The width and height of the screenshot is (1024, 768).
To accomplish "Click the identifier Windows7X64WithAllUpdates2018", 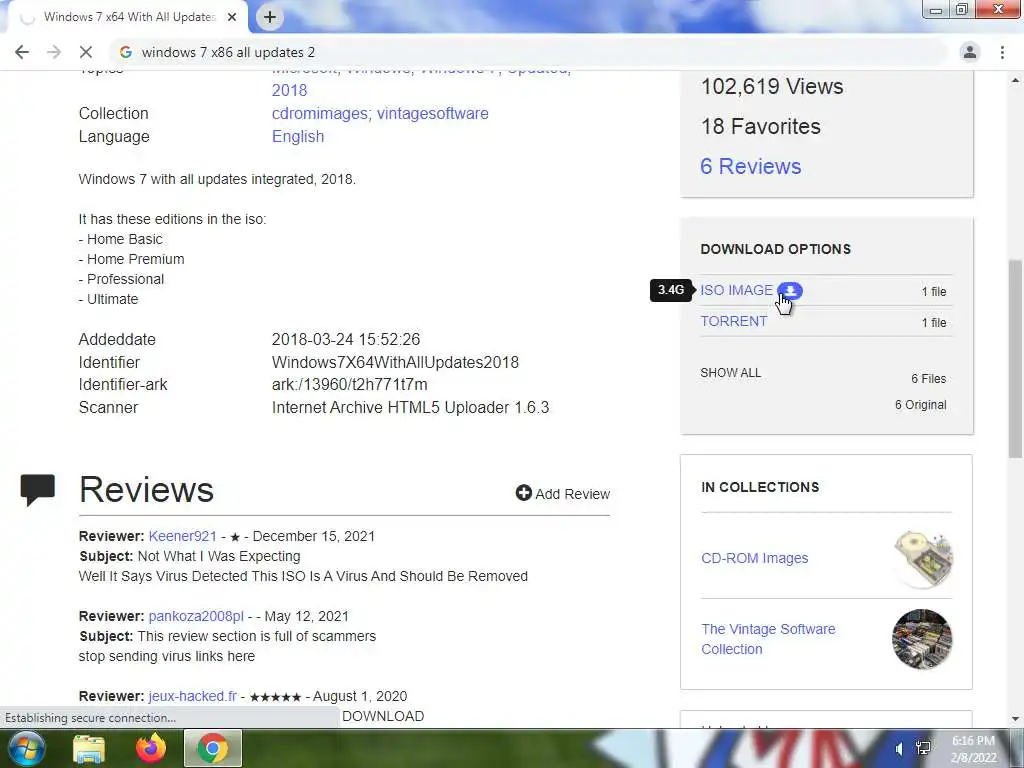I will [395, 362].
